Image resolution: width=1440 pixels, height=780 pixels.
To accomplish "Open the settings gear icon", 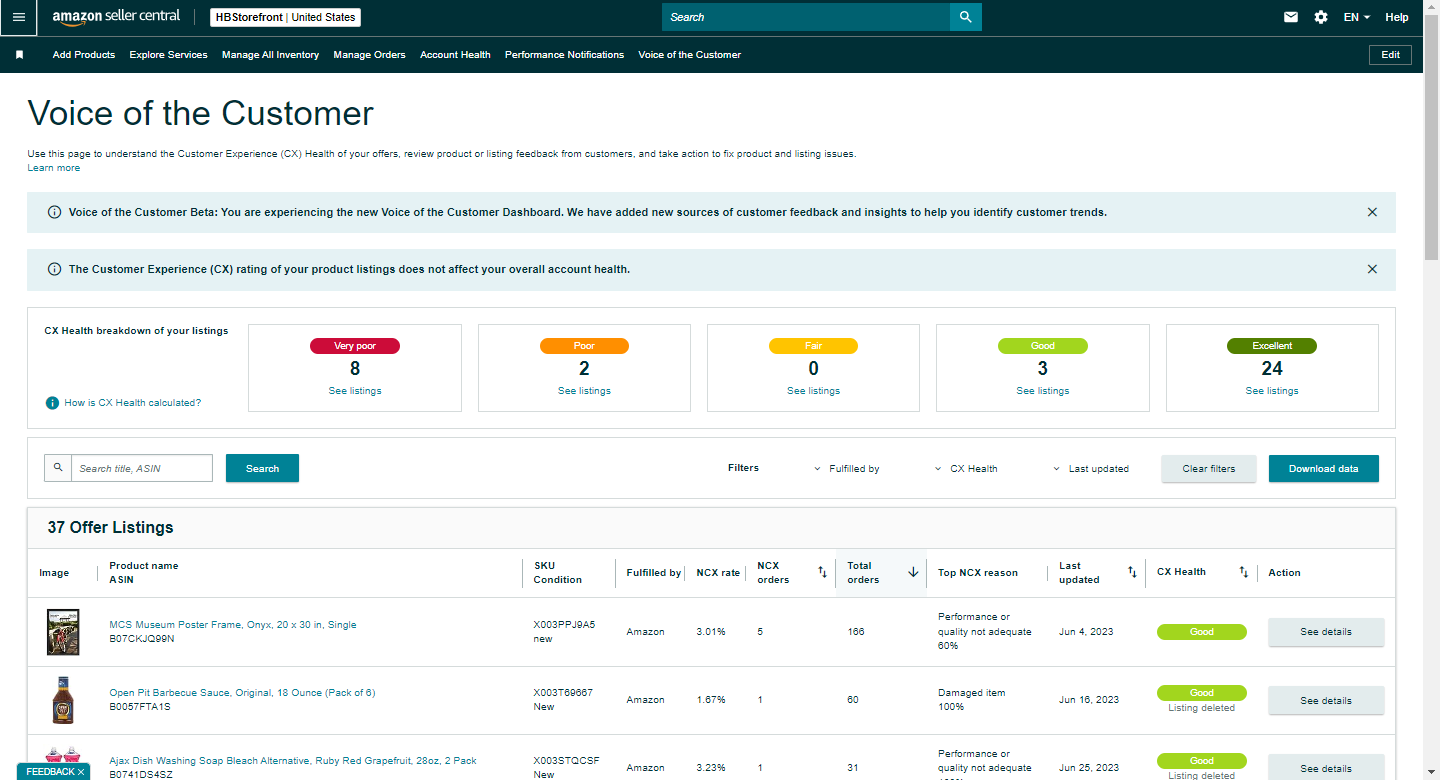I will (x=1321, y=17).
